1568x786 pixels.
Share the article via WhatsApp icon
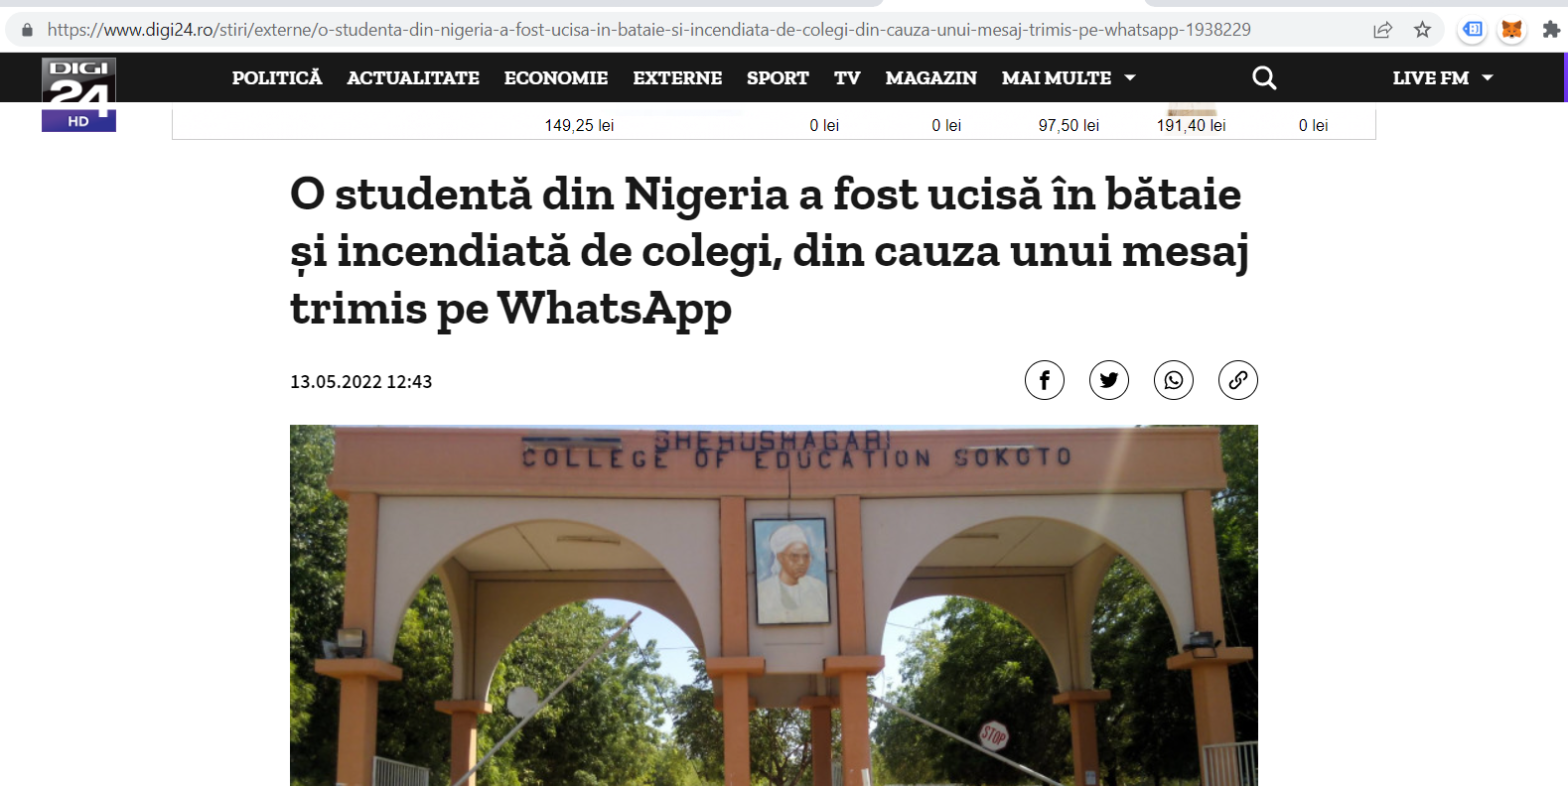(1173, 380)
